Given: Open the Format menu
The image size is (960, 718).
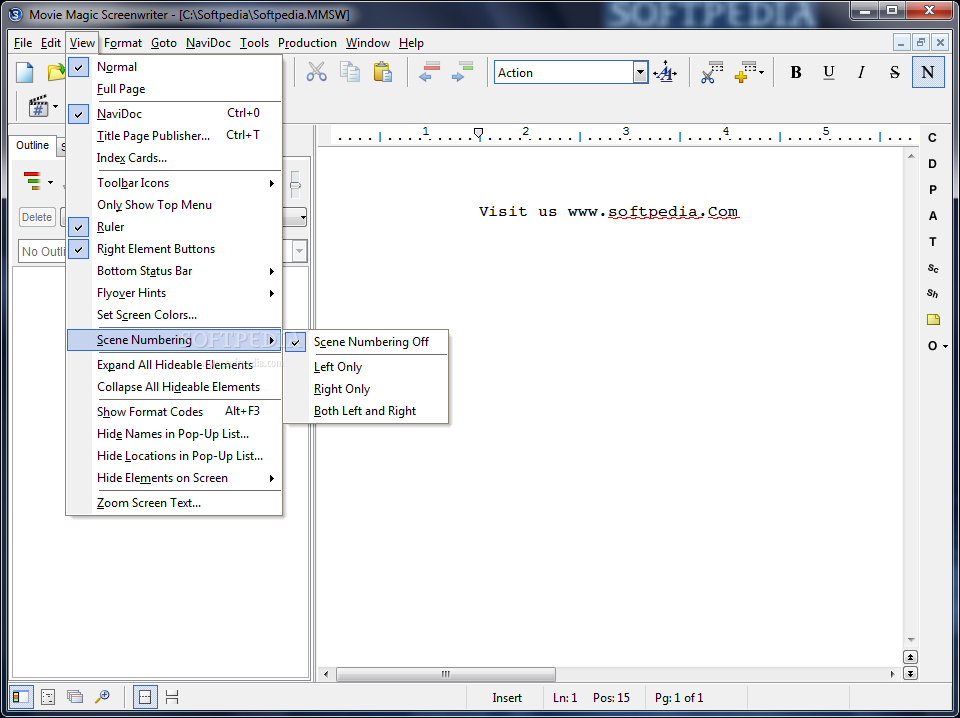Looking at the screenshot, I should point(122,43).
